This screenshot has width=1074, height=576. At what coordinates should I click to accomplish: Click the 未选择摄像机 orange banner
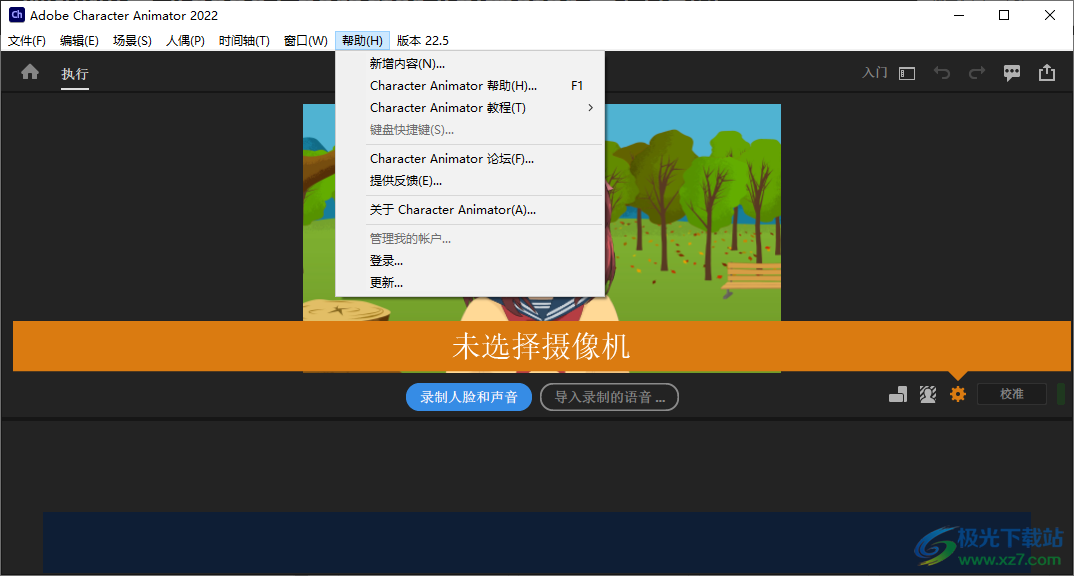tap(542, 346)
